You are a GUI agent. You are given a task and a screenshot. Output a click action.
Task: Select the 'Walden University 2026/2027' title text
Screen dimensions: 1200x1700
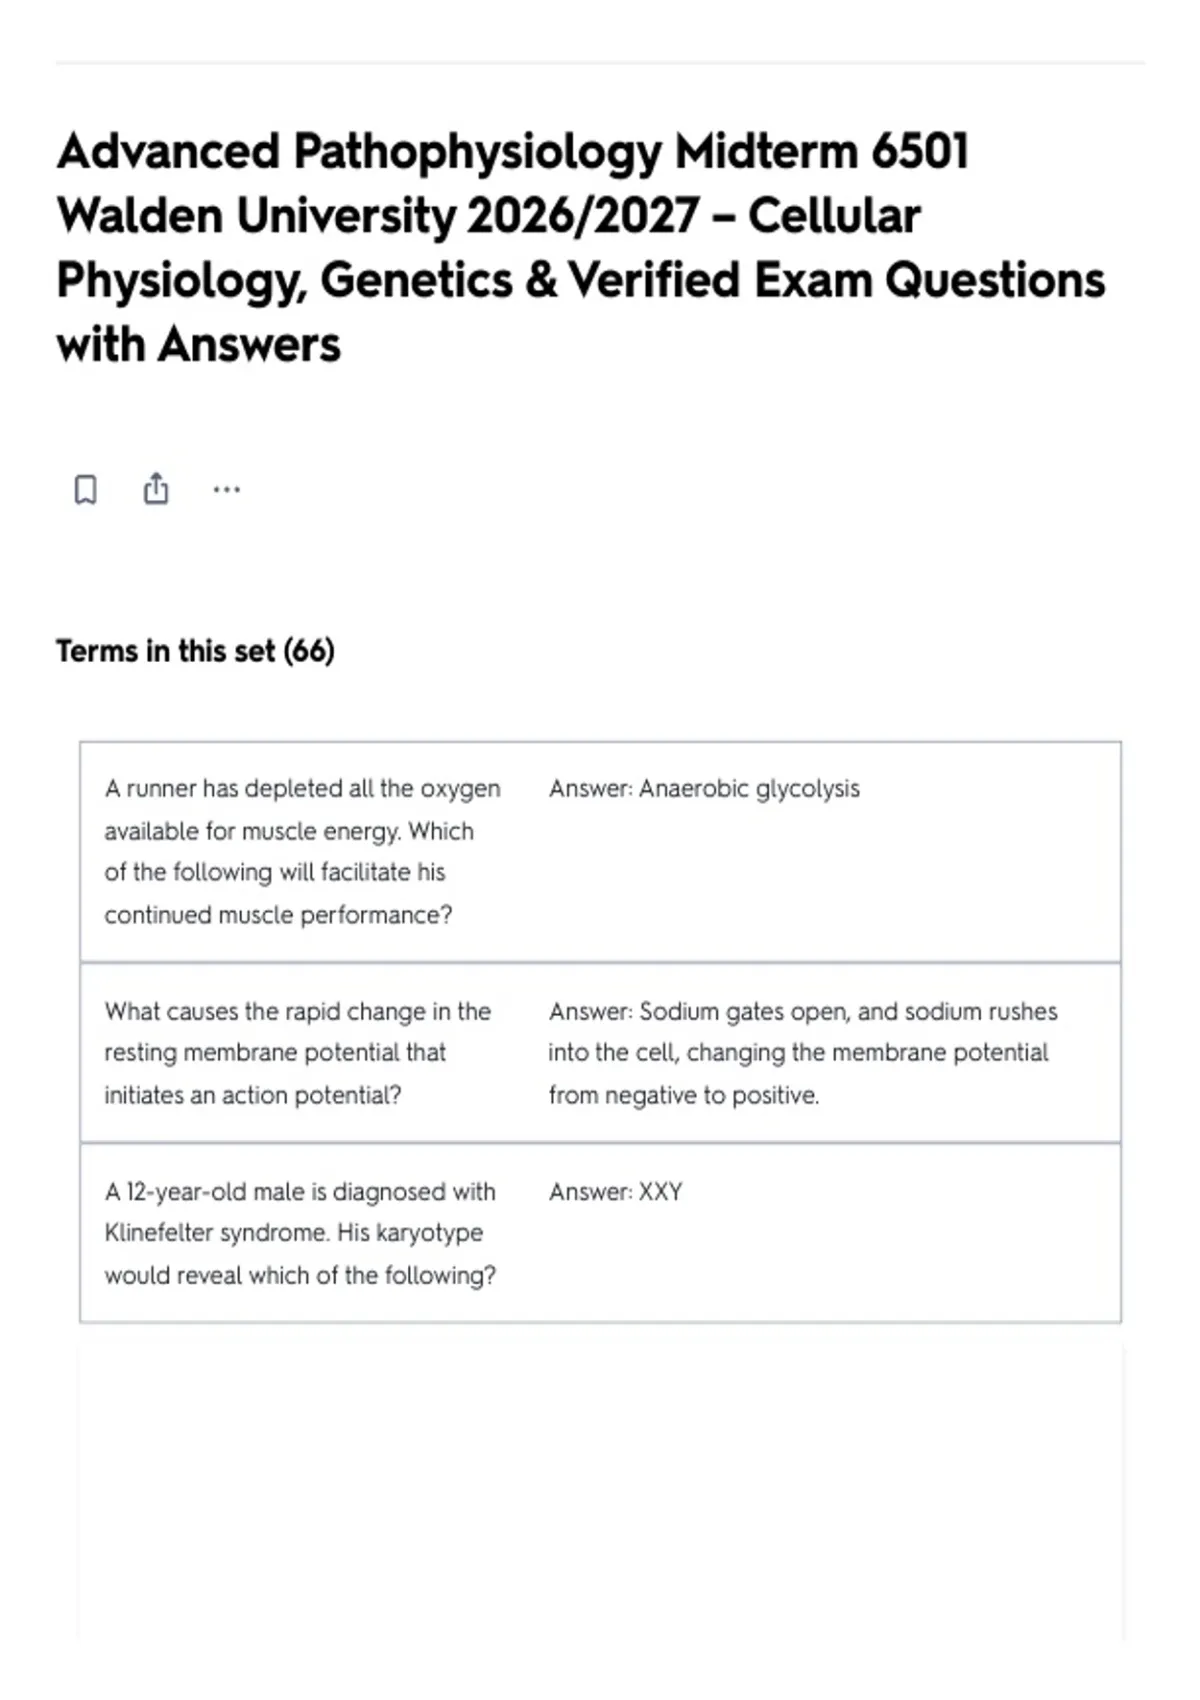tap(378, 216)
